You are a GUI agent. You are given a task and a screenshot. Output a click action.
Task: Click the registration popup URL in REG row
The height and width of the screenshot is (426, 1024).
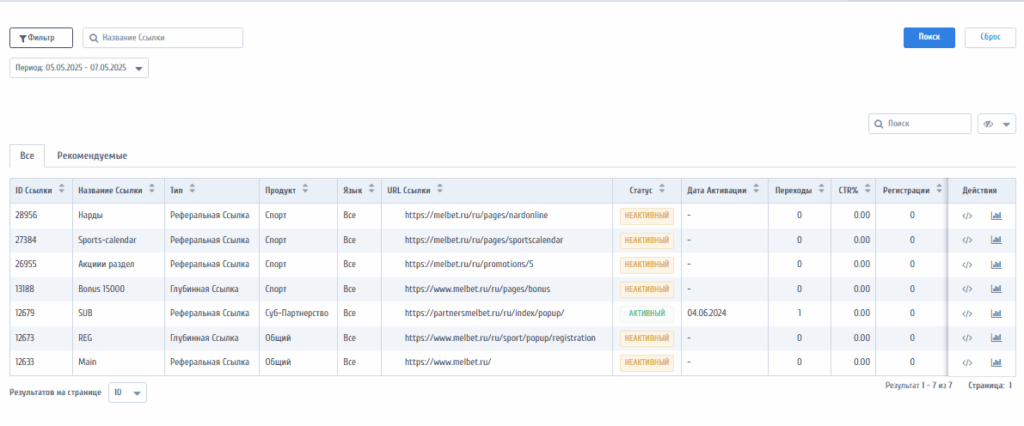[x=500, y=338]
